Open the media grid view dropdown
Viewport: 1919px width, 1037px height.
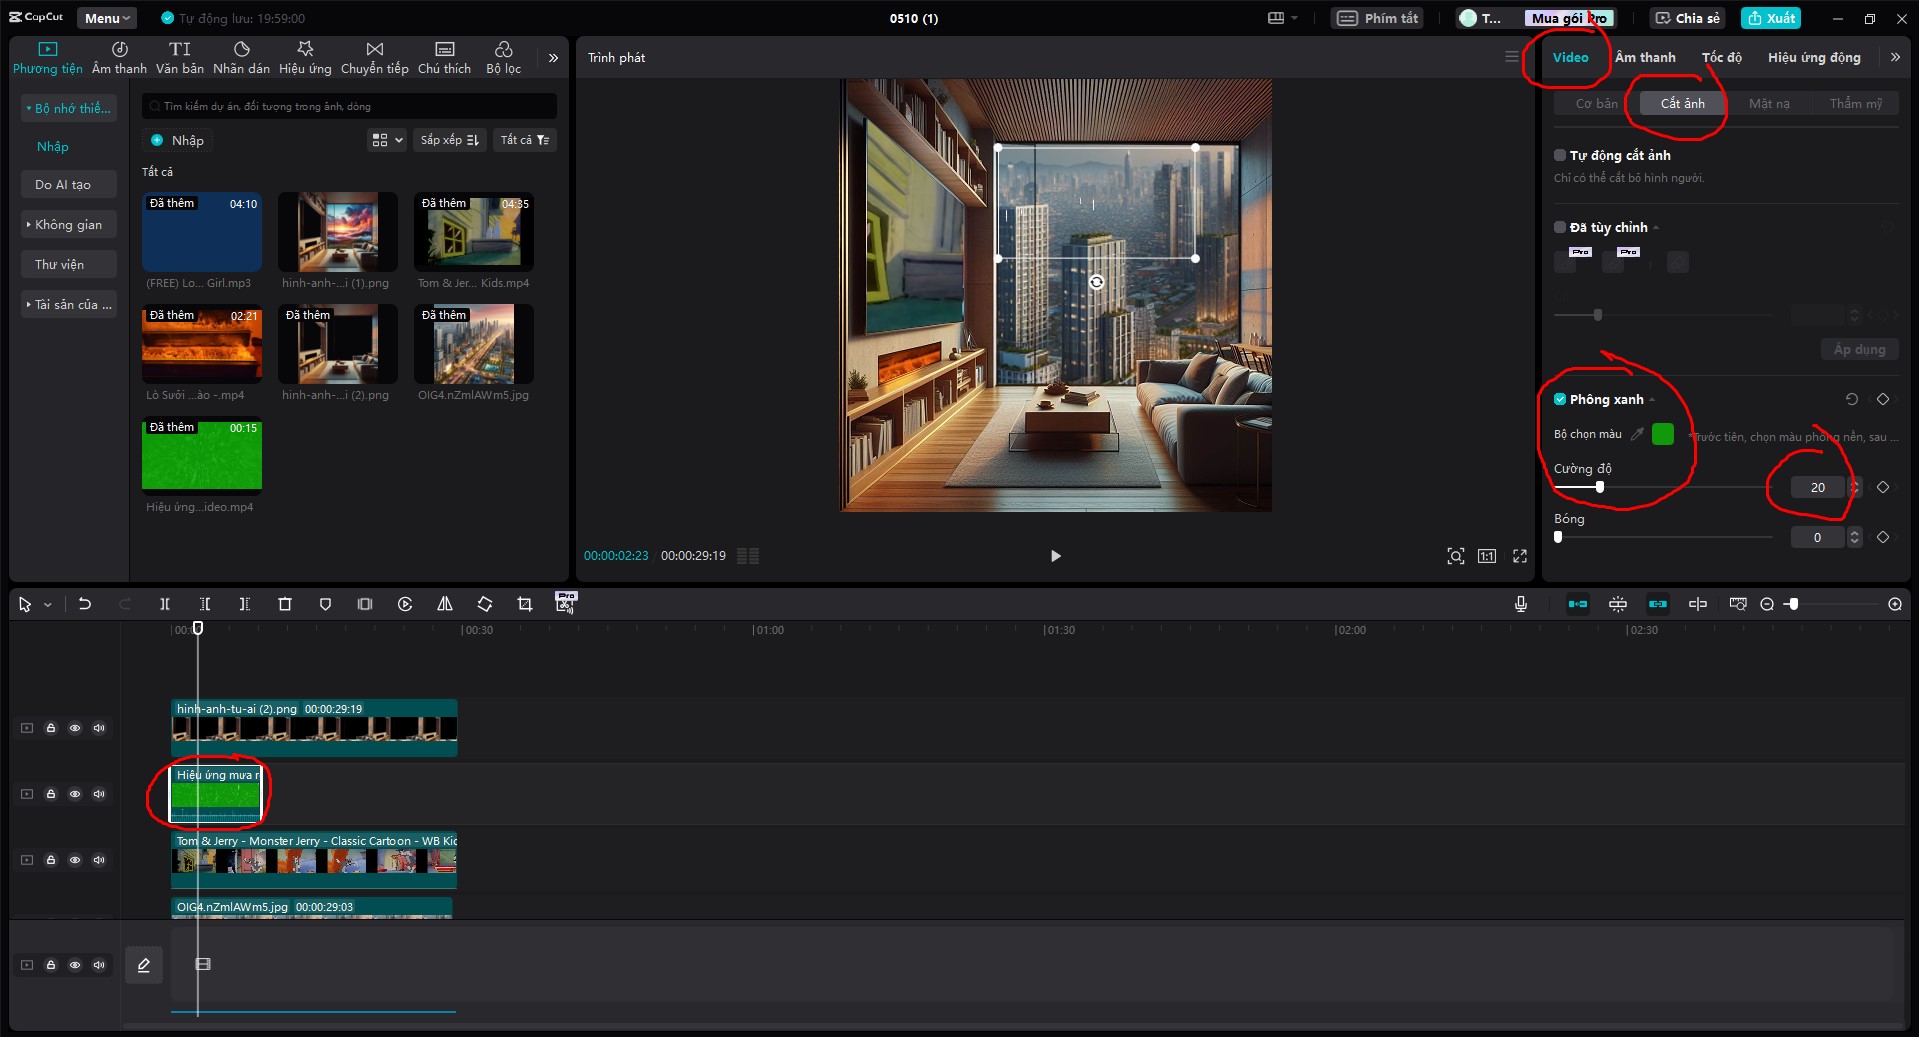coord(387,140)
